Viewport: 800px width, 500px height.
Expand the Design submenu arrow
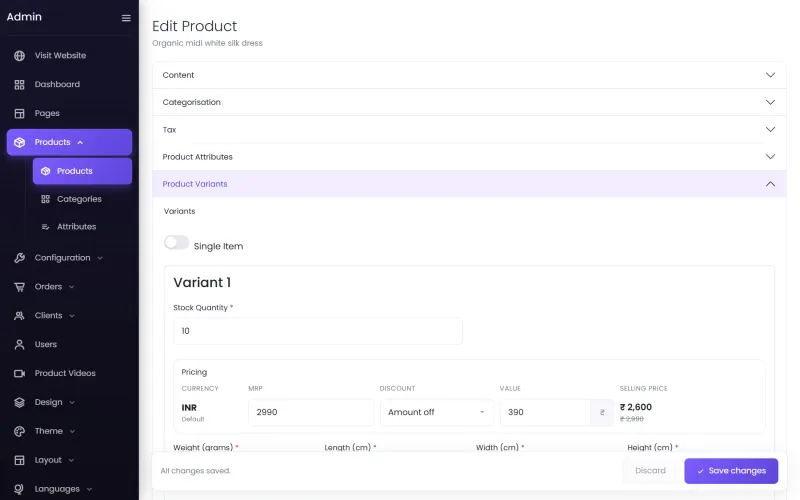coord(72,403)
